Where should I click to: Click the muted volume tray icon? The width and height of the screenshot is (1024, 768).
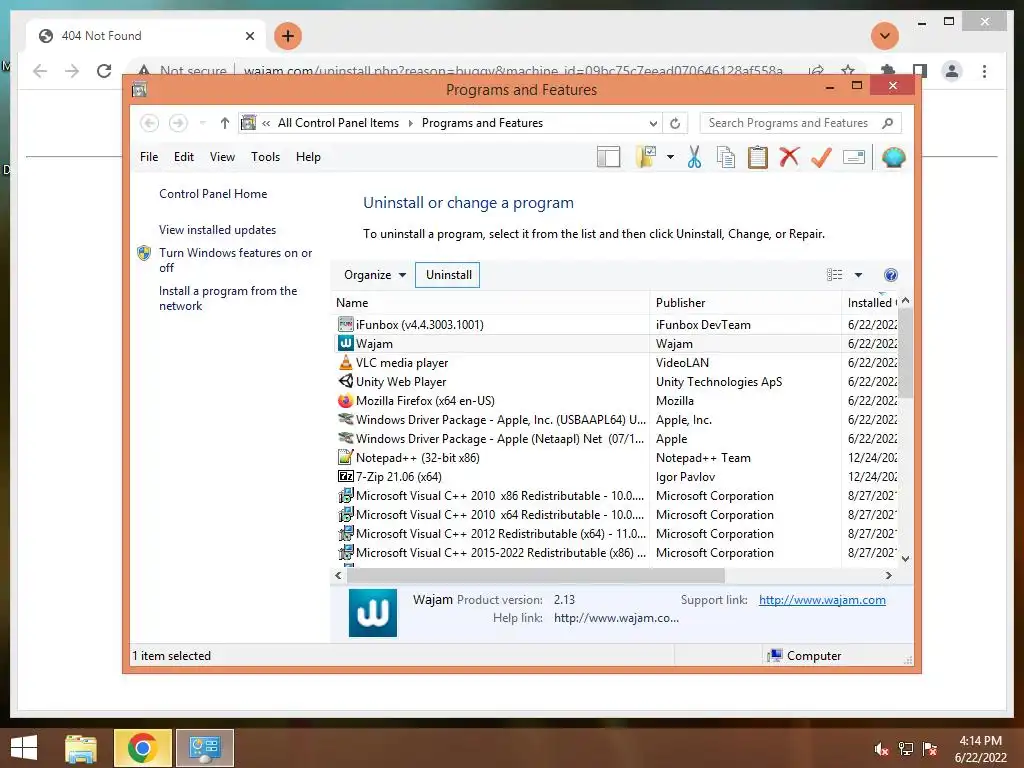pyautogui.click(x=881, y=749)
